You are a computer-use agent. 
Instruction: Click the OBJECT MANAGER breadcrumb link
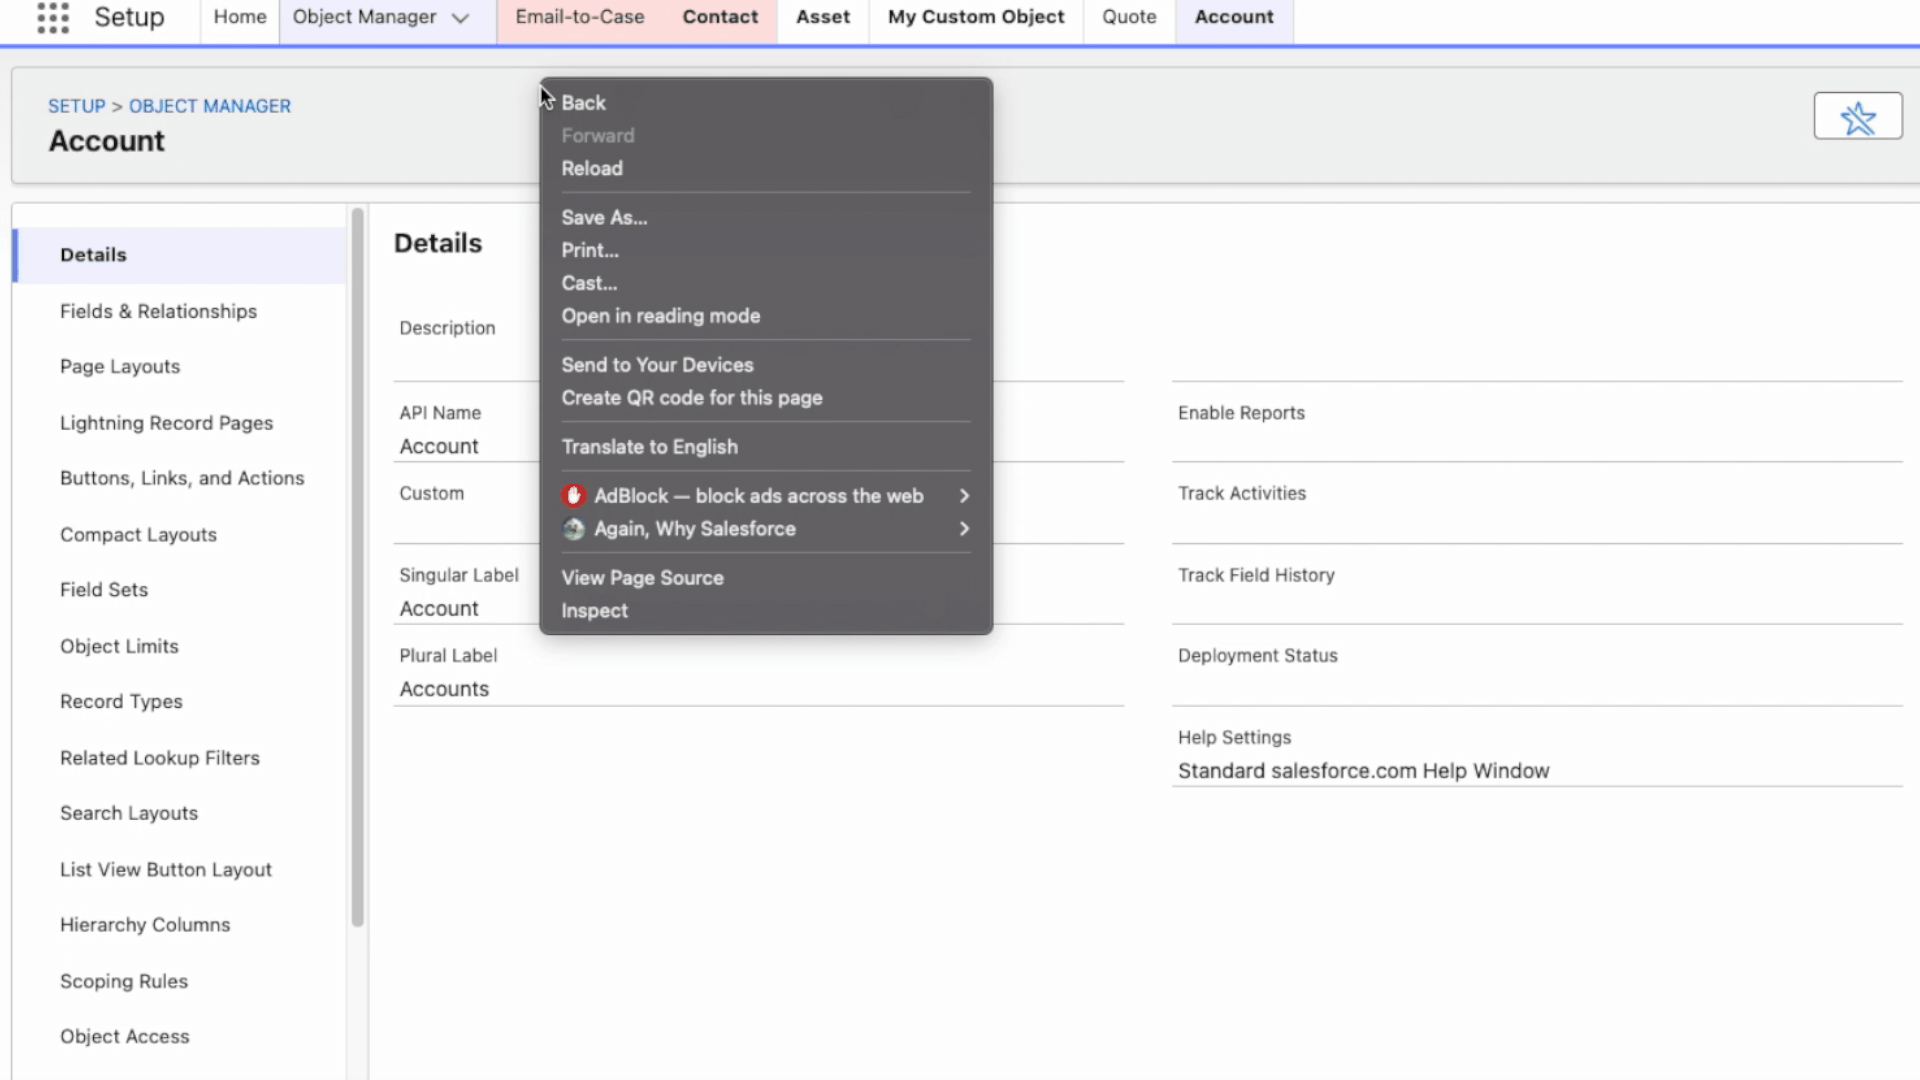pos(210,106)
